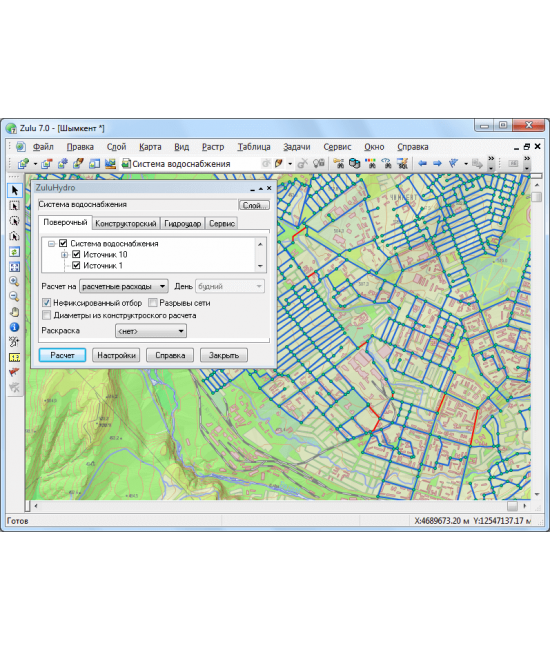Activate the hand pan tool

point(15,312)
